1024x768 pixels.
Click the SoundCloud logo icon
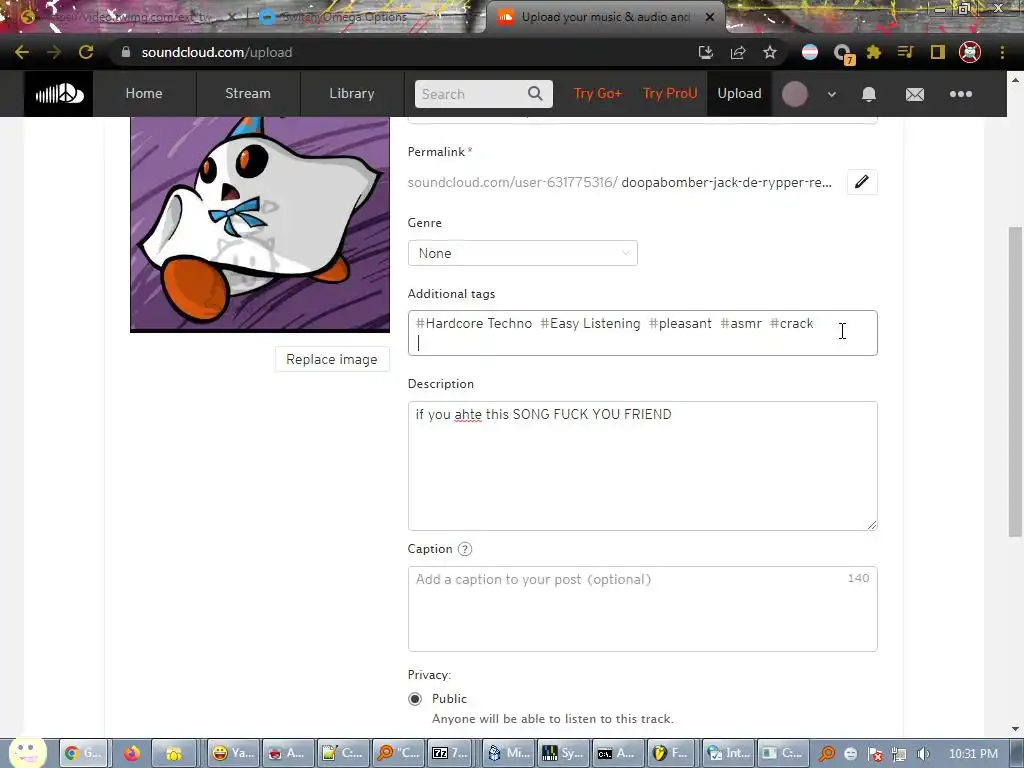[59, 94]
